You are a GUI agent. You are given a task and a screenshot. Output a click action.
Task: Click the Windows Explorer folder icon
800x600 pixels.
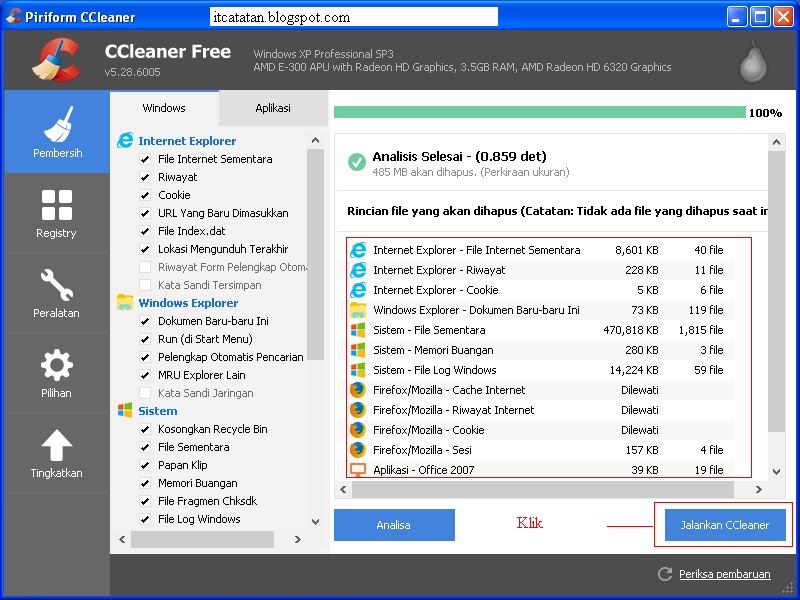tap(125, 302)
